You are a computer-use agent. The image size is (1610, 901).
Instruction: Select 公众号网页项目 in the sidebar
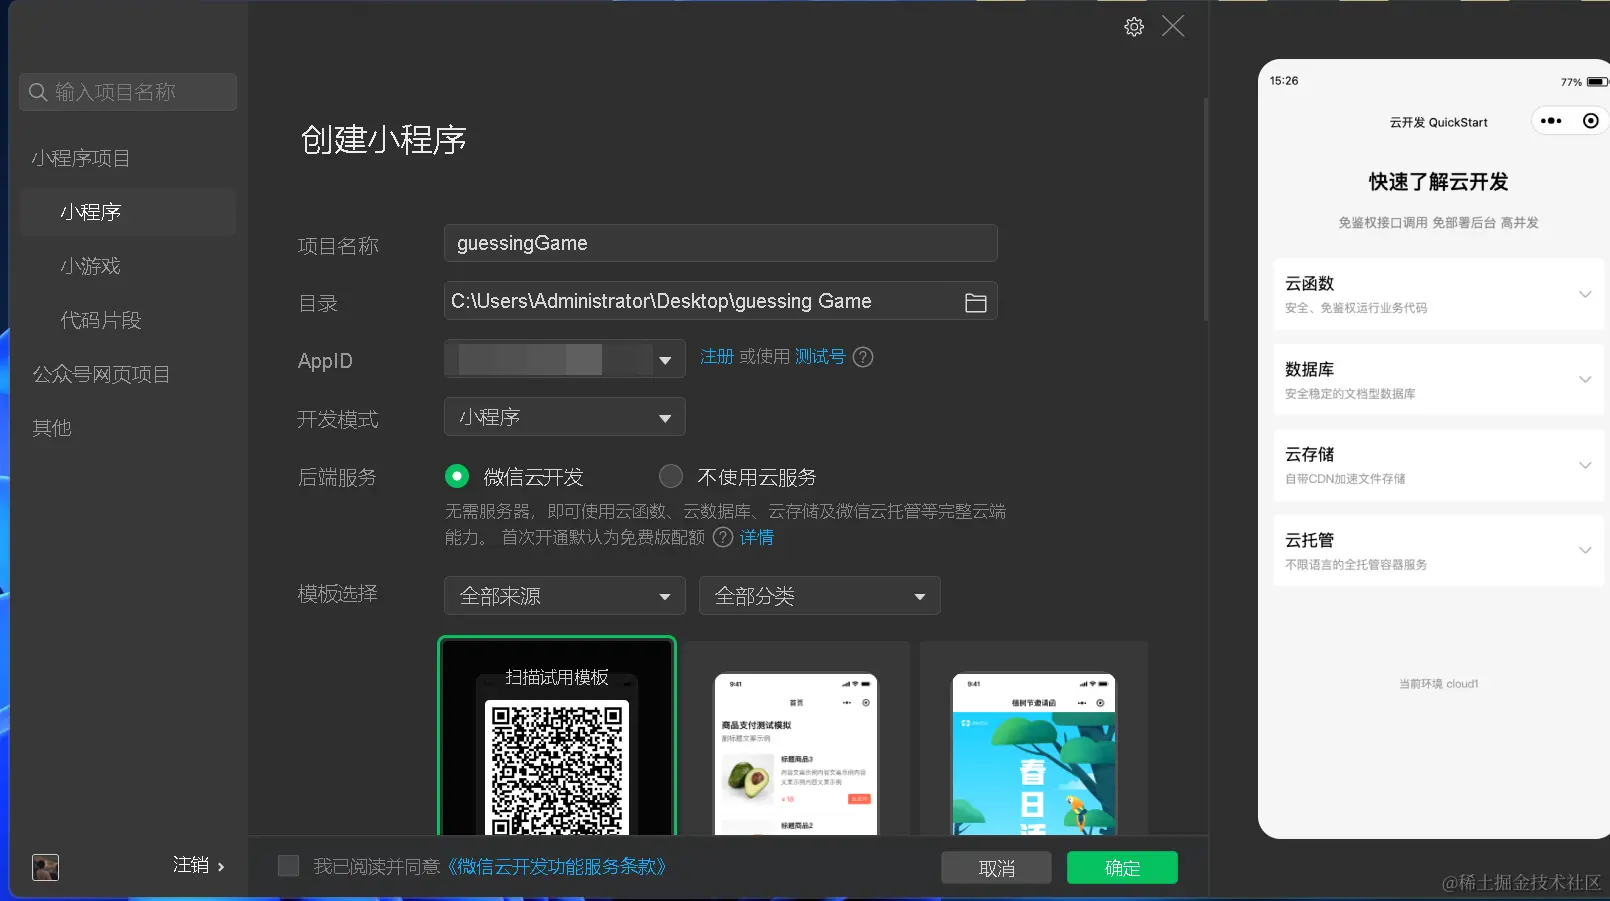tap(101, 373)
